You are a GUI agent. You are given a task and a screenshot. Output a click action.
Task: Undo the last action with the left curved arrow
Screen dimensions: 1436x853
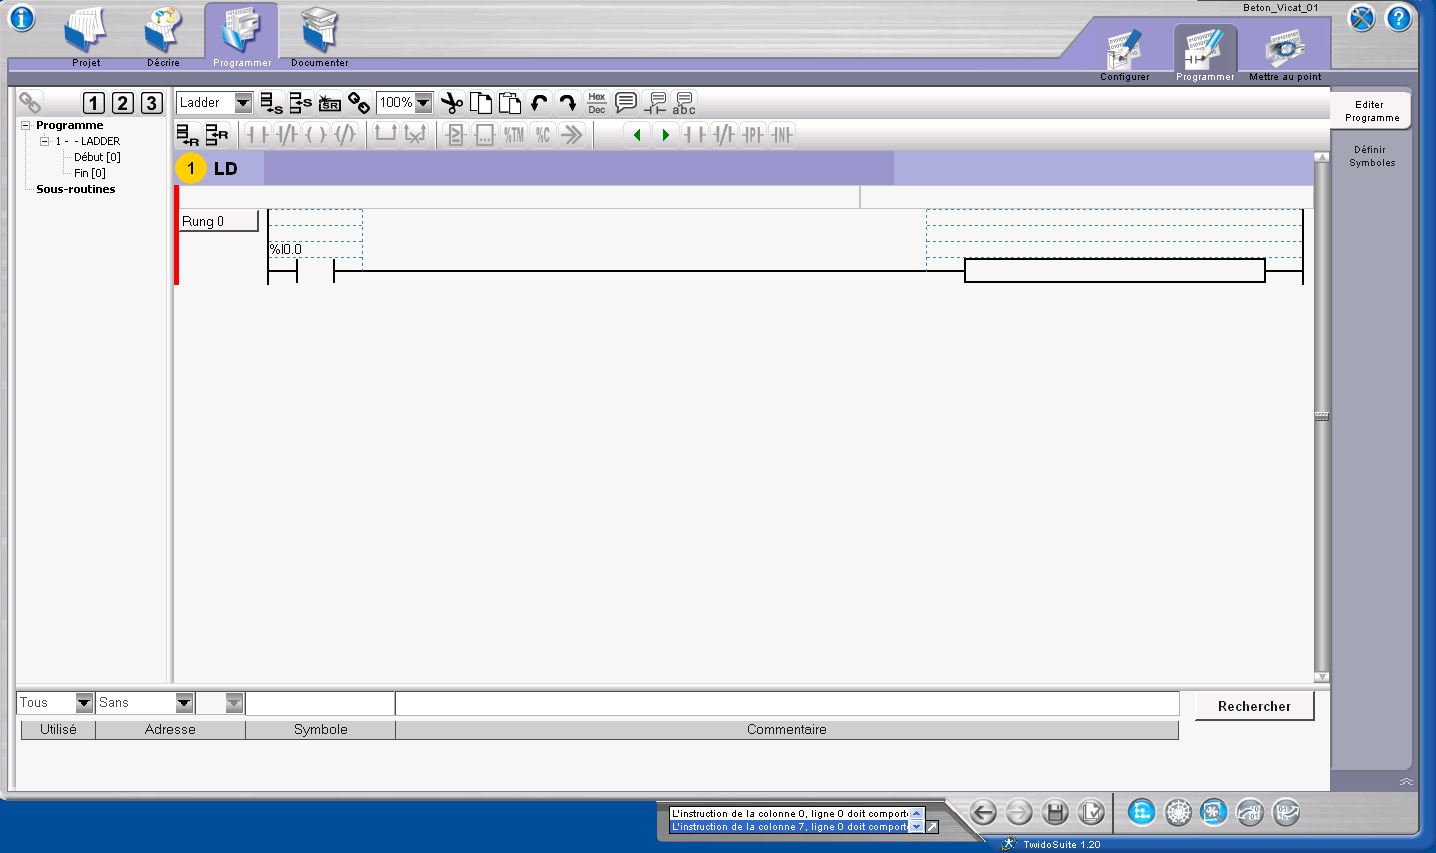tap(539, 103)
